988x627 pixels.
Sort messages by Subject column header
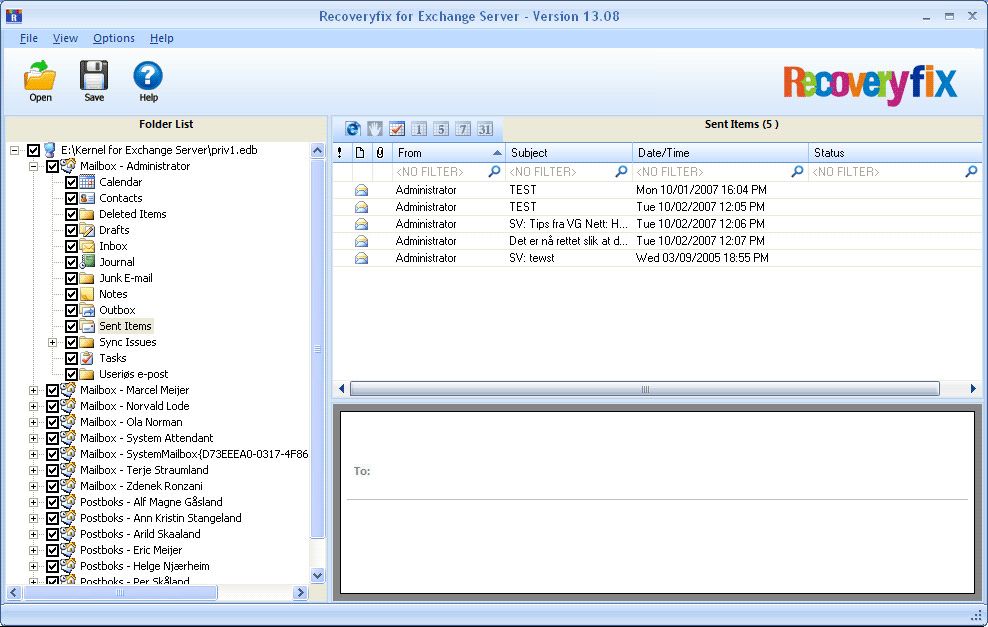[x=569, y=152]
